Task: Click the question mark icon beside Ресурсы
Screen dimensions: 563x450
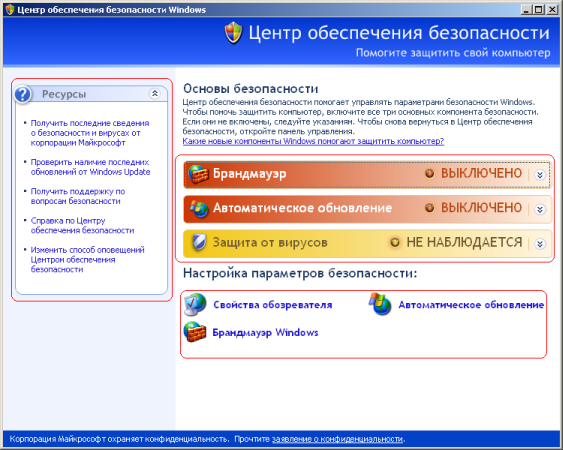Action: tap(23, 94)
